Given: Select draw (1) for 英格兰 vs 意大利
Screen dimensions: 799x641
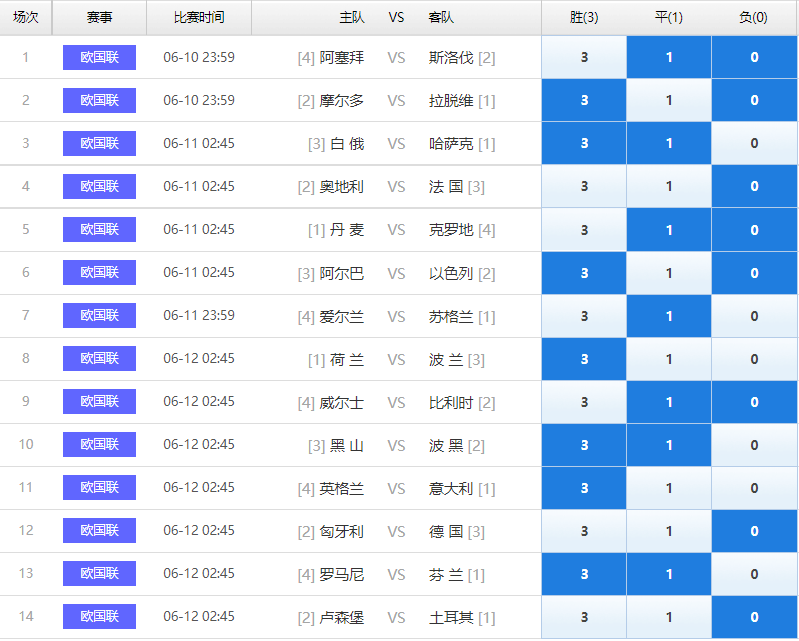Looking at the screenshot, I should (669, 488).
